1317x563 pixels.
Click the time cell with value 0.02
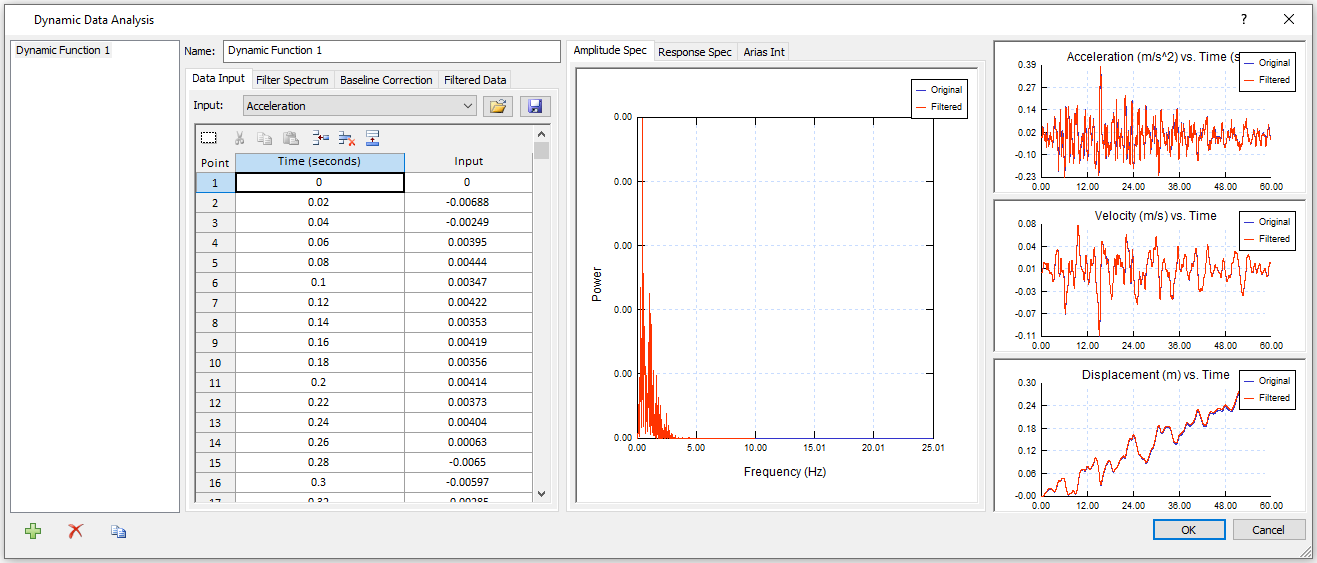(320, 202)
